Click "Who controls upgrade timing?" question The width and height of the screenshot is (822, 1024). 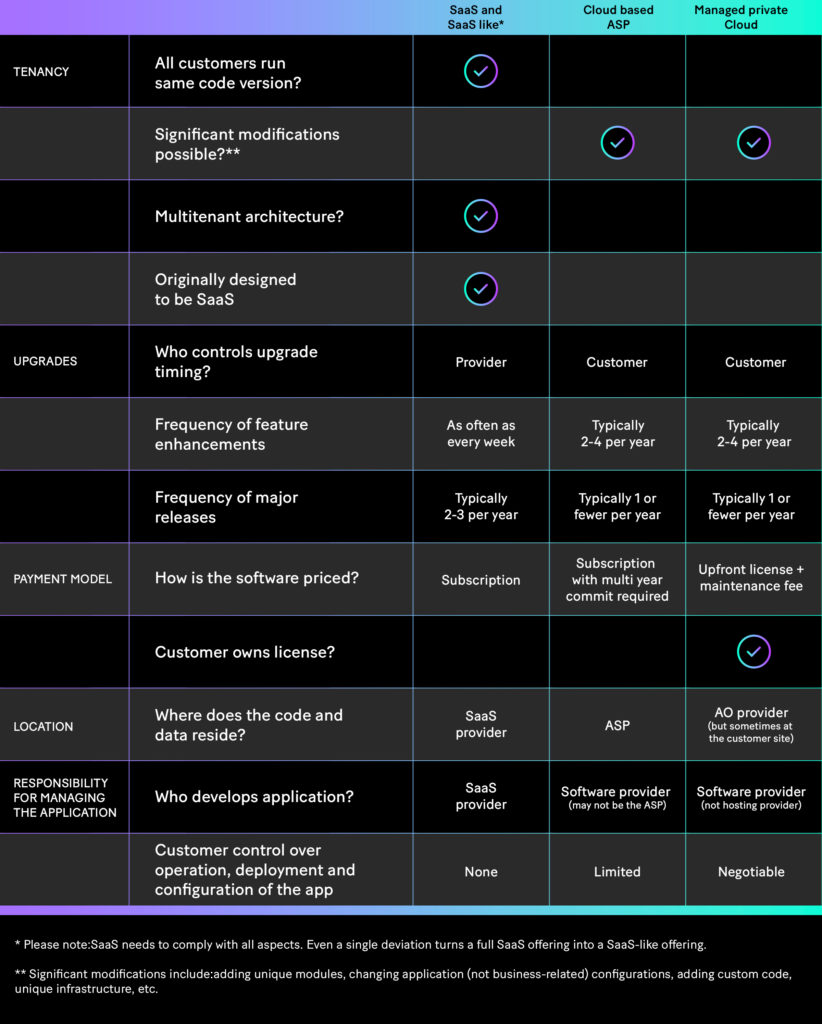point(236,361)
